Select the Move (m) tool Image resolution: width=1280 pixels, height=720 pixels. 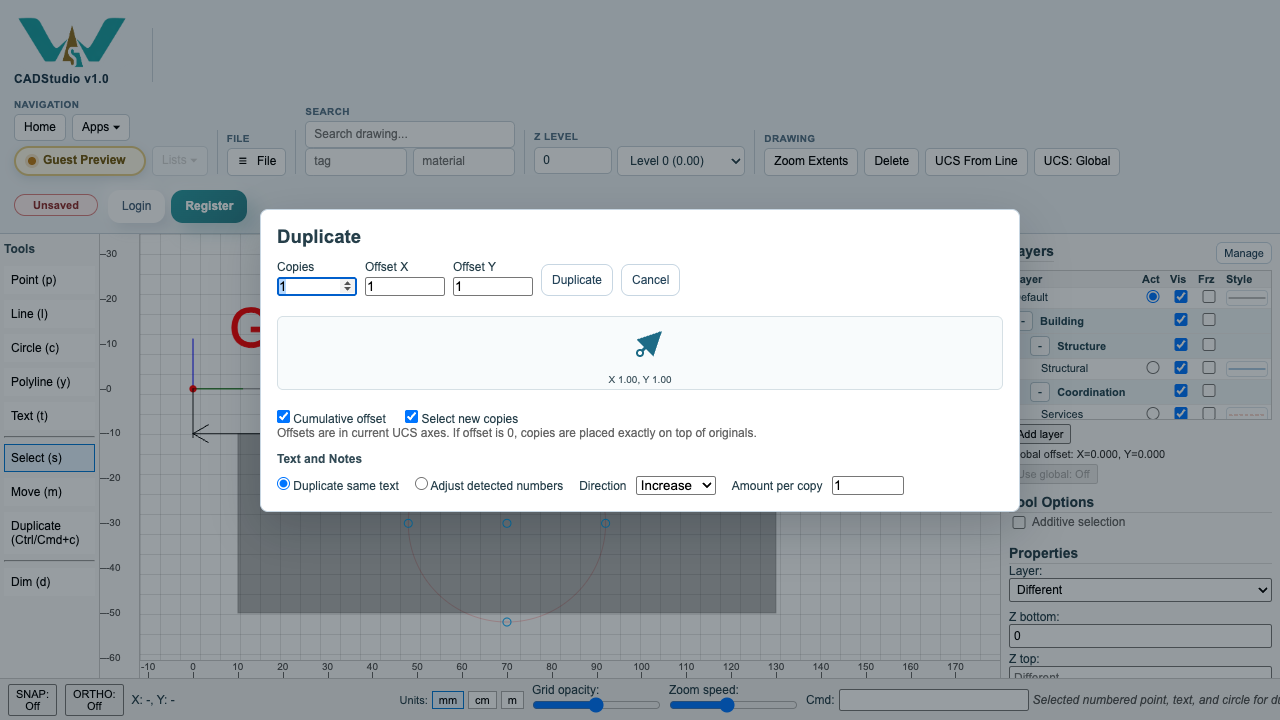point(49,492)
